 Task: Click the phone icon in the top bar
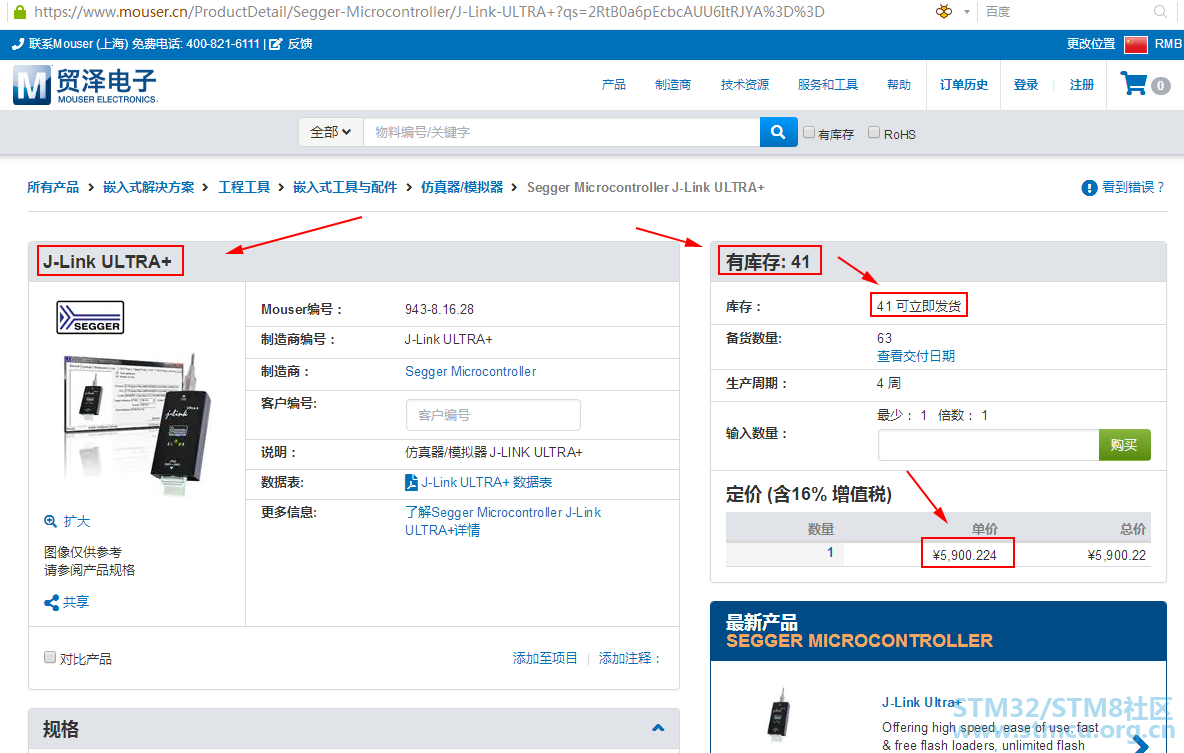(x=18, y=44)
